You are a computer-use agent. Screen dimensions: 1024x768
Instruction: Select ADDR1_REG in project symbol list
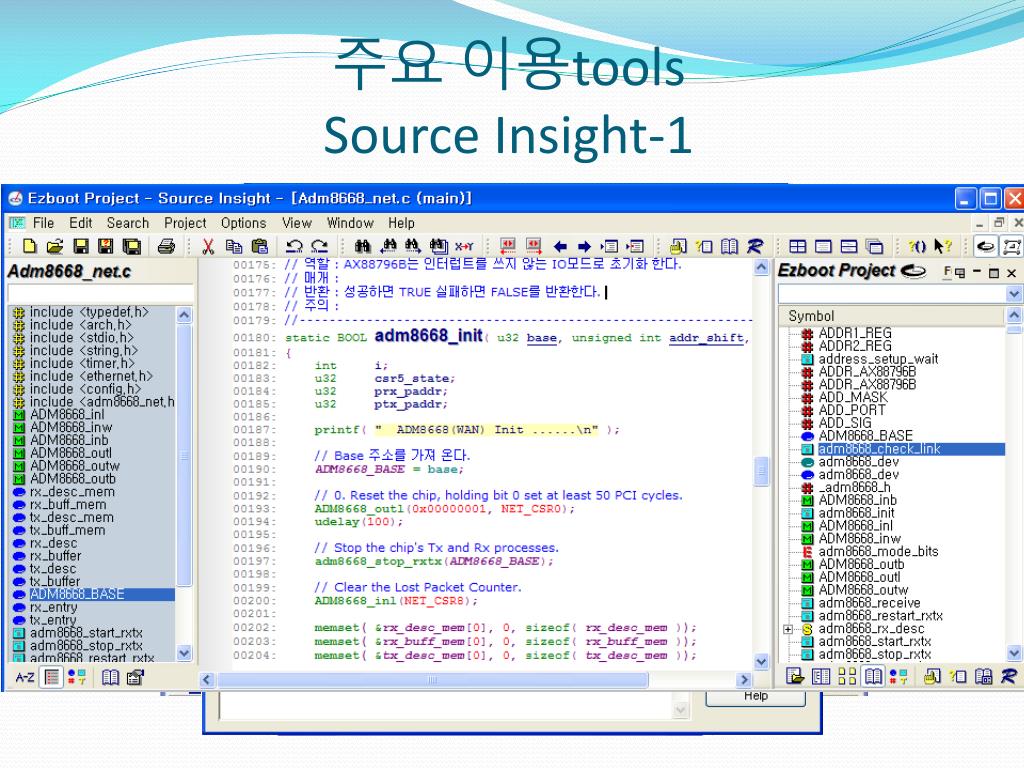point(855,333)
